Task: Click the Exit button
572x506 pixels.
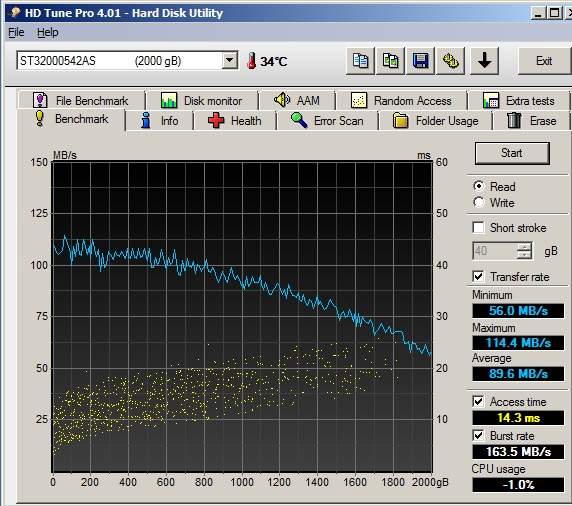Action: pos(544,61)
